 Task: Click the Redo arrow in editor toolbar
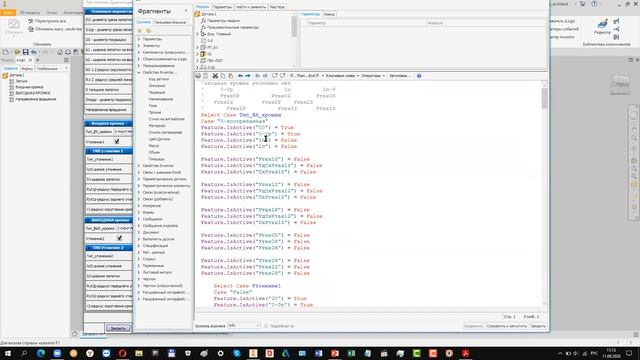point(248,76)
